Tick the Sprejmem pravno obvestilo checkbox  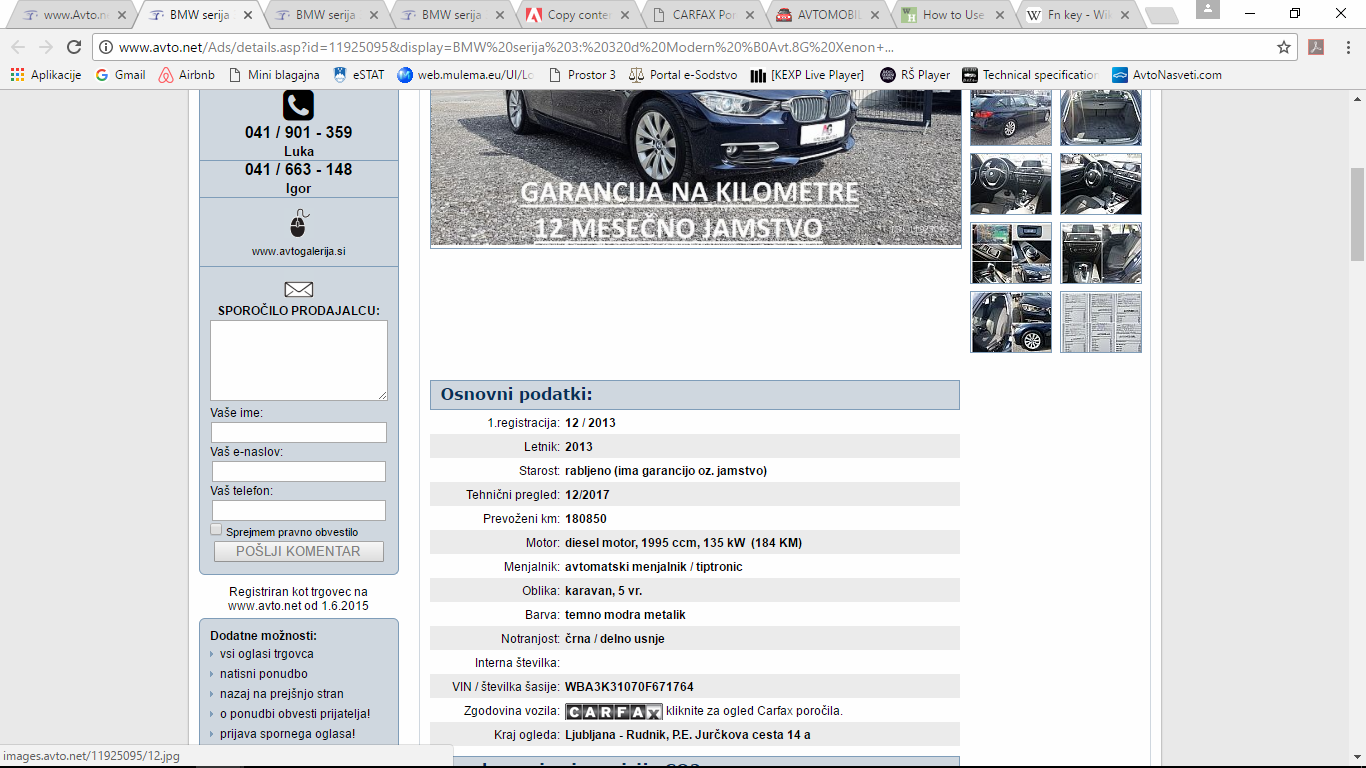point(216,530)
